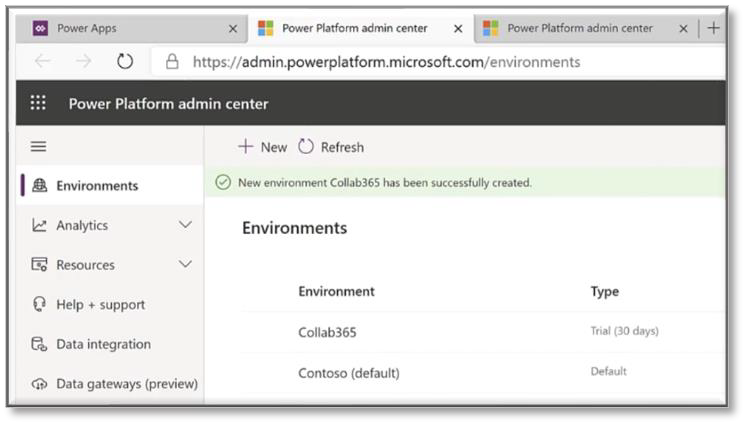Click the padlock site info icon
Image resolution: width=746 pixels, height=425 pixels.
click(172, 61)
